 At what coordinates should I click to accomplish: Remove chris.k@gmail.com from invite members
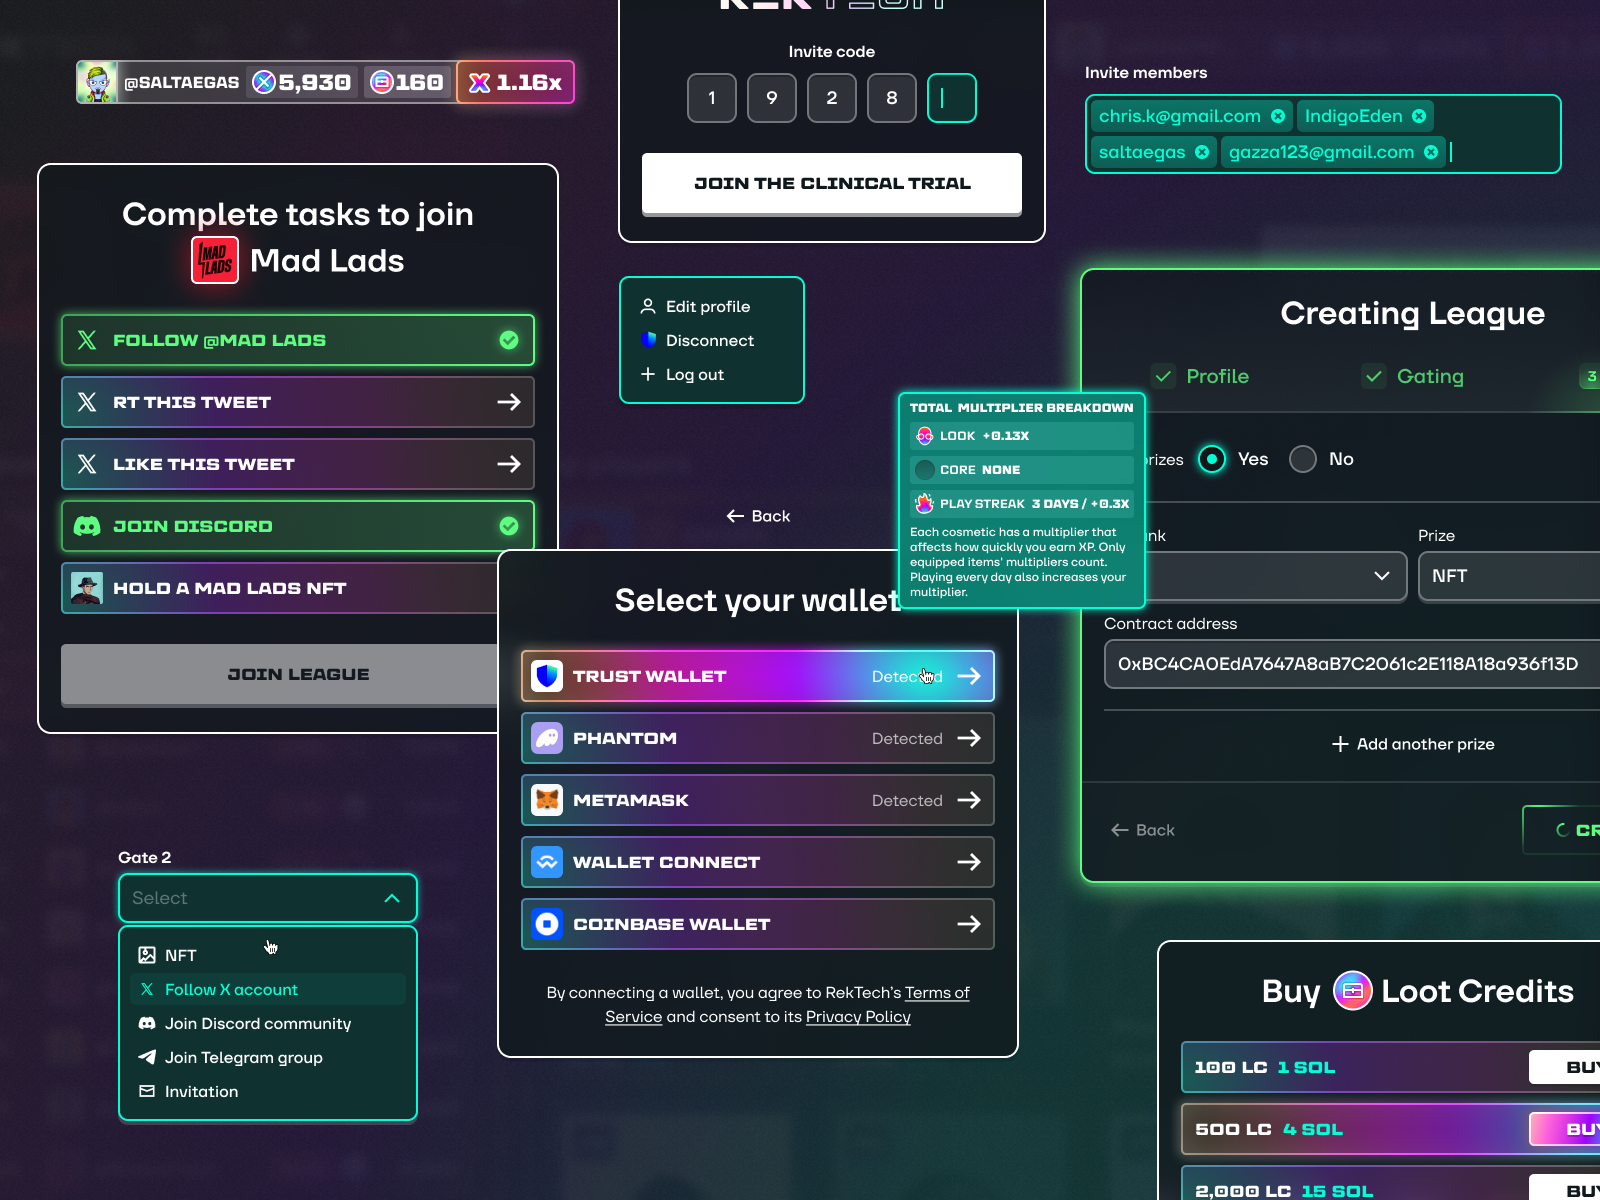pos(1278,116)
